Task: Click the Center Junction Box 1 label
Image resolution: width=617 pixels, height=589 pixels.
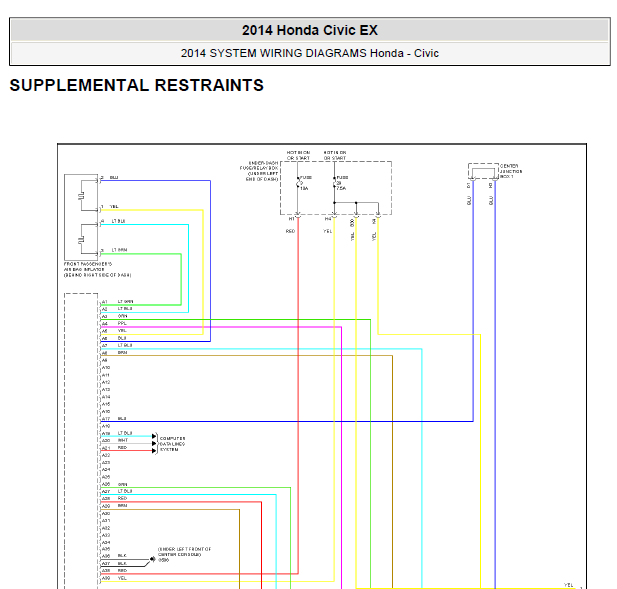Action: click(x=511, y=171)
